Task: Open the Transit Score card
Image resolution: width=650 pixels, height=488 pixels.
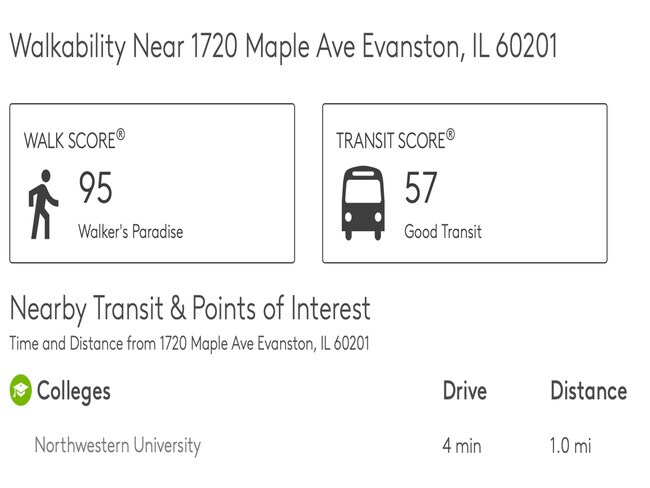Action: 465,183
